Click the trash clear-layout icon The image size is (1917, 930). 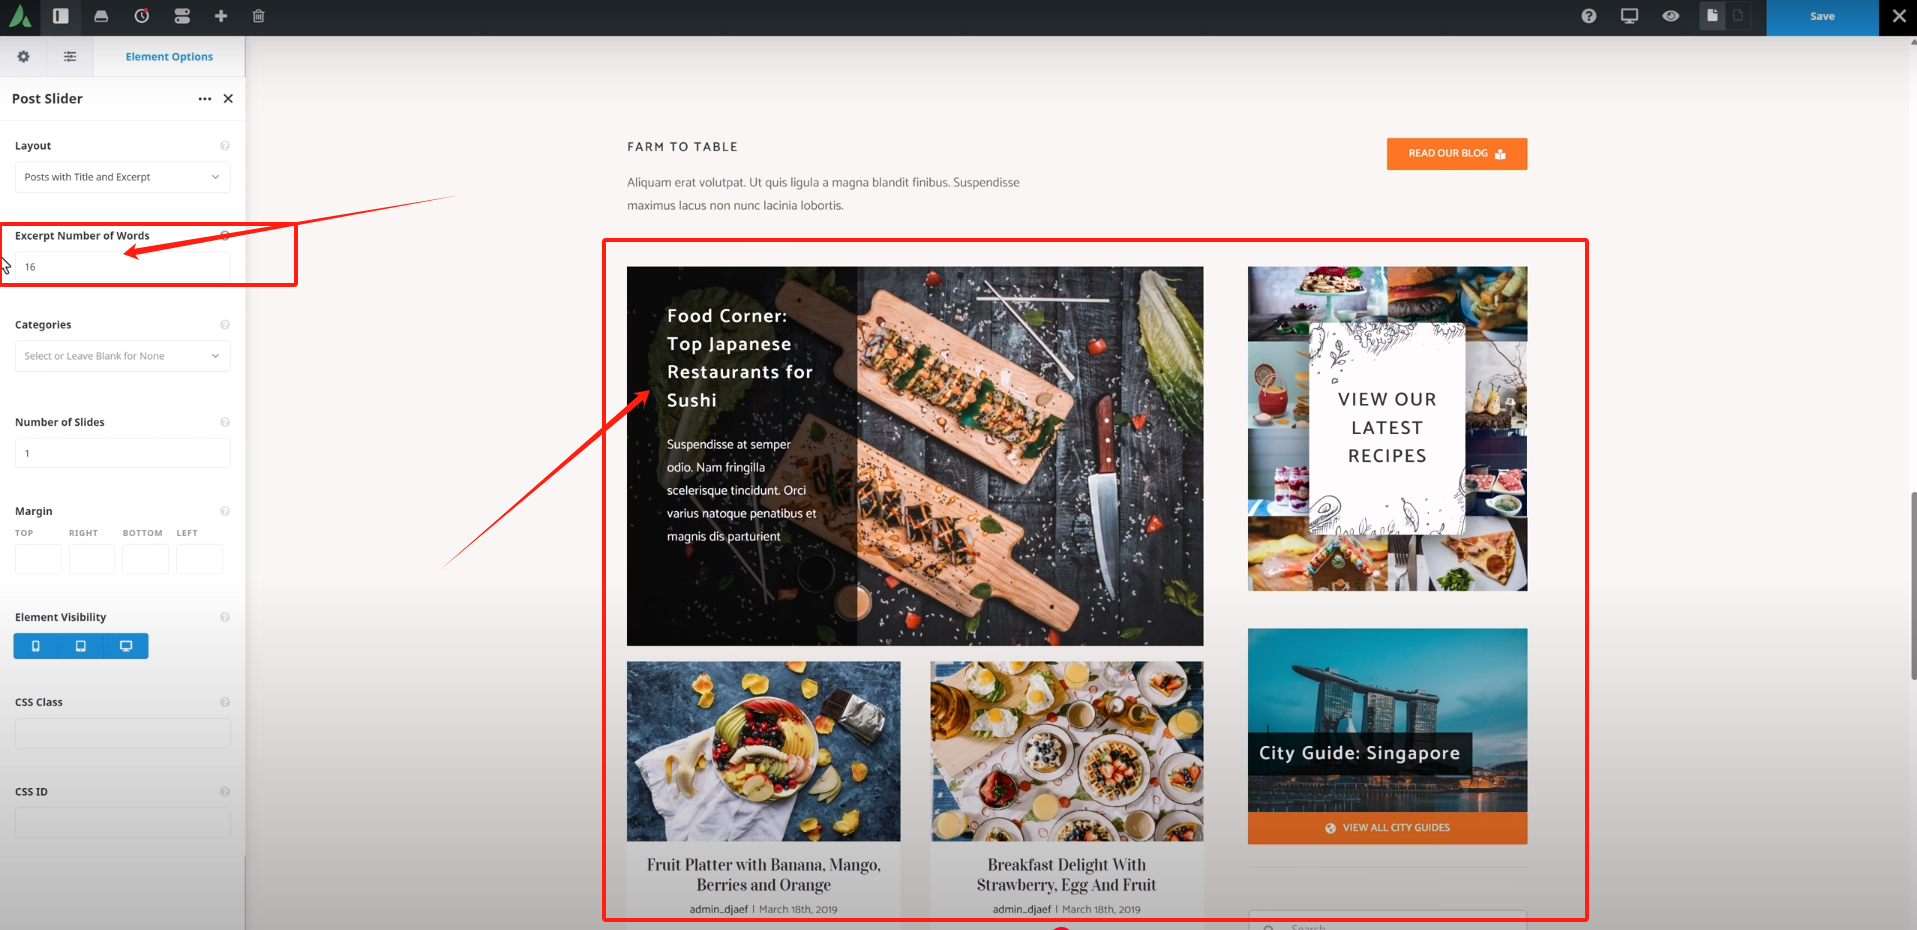pos(259,16)
